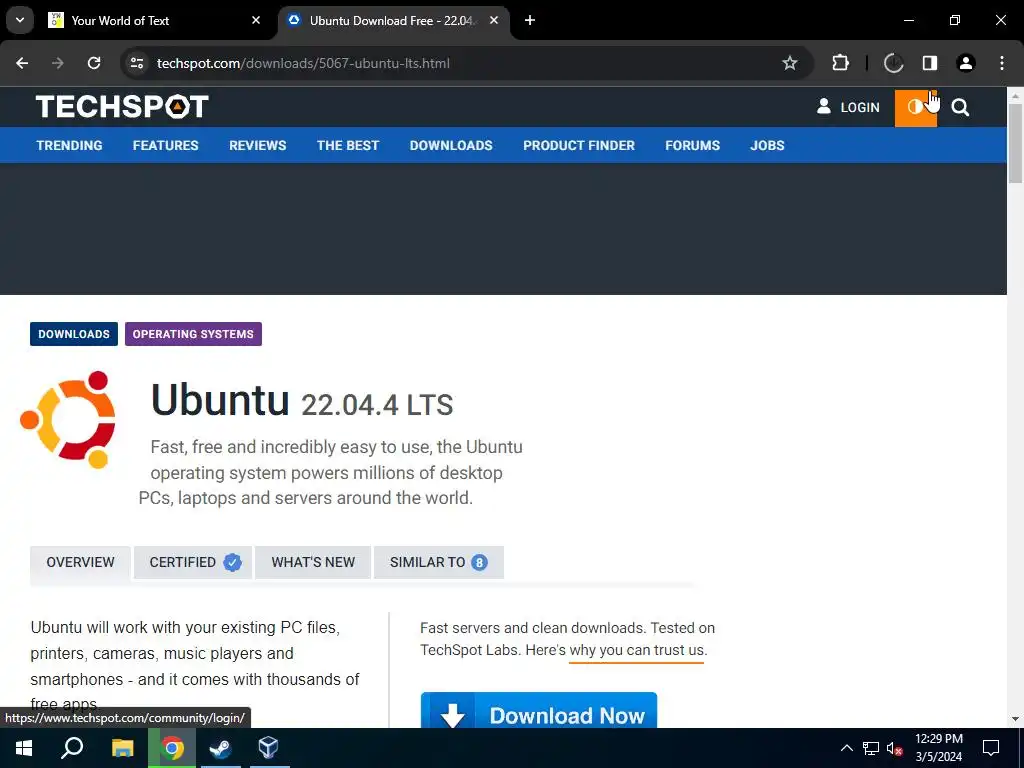Open Windows taskbar search
The height and width of the screenshot is (768, 1024).
click(x=72, y=748)
